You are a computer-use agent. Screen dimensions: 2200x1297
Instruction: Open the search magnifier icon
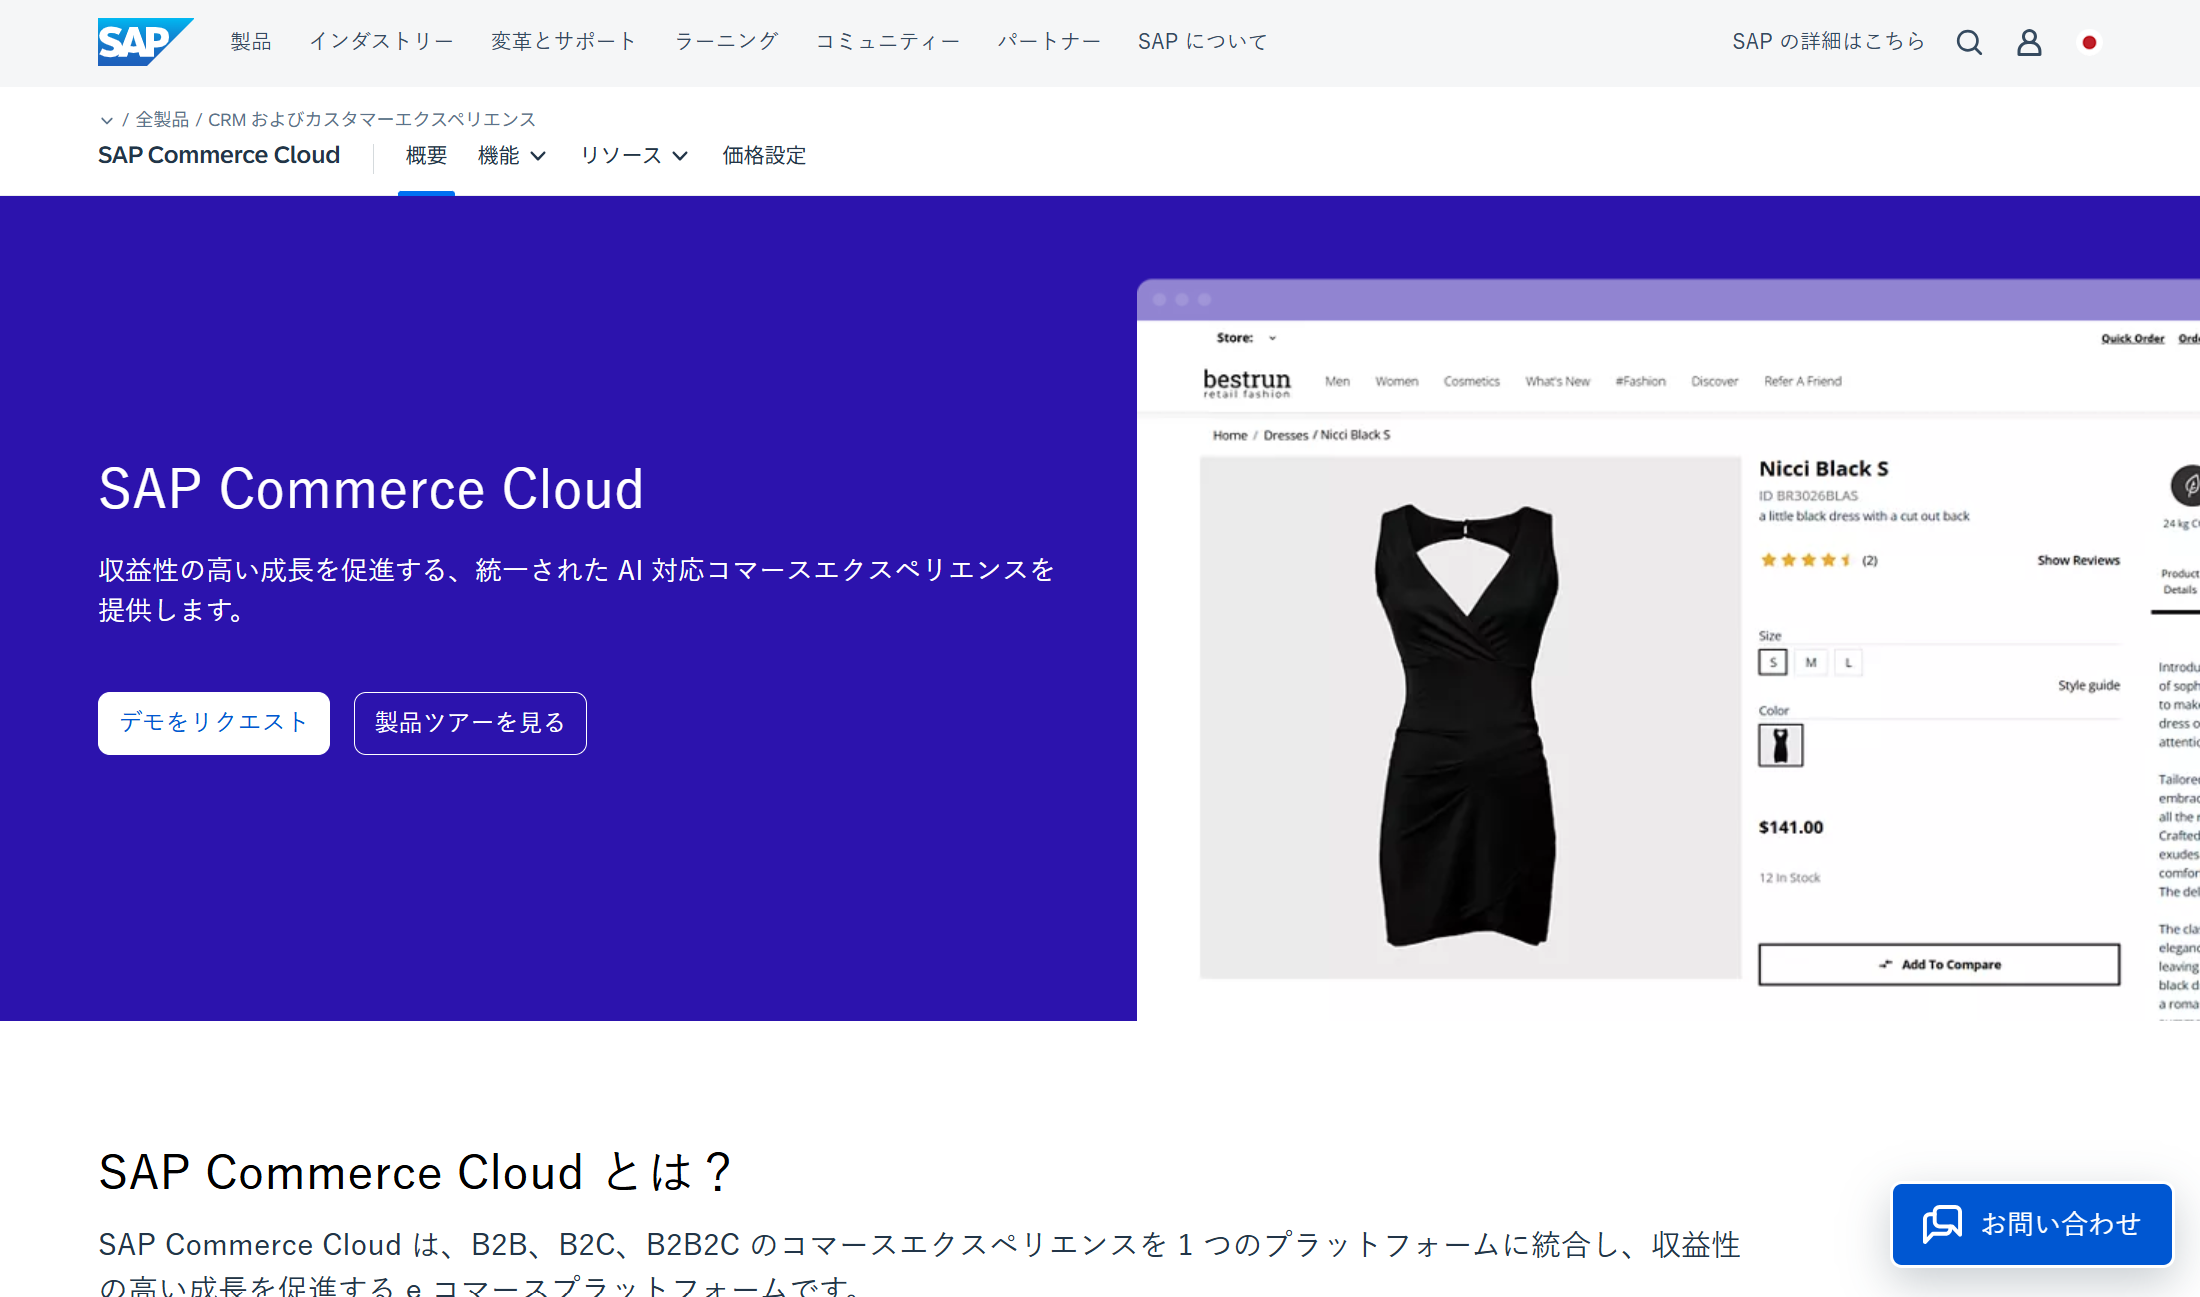click(x=1968, y=42)
